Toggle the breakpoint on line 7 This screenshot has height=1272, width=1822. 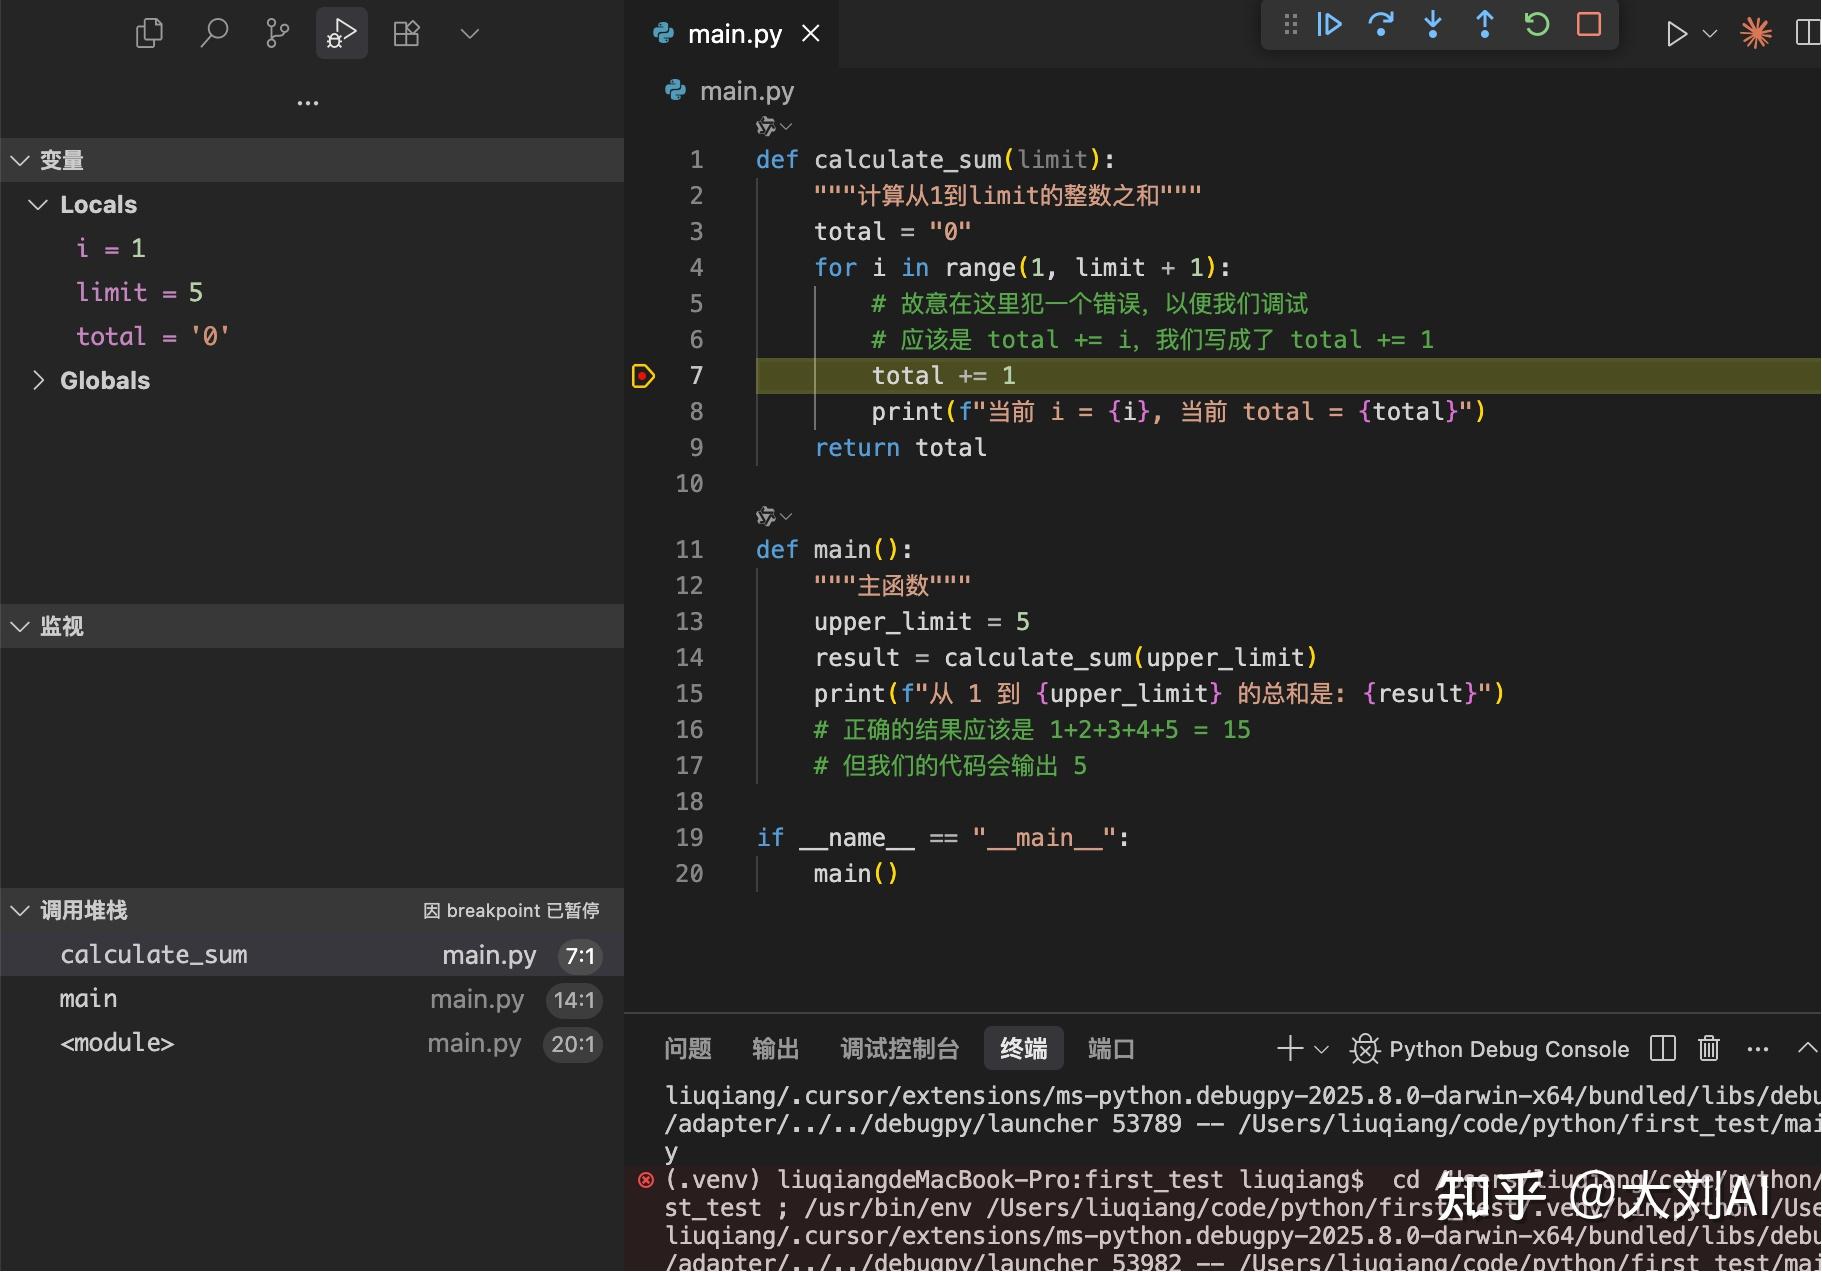[x=645, y=375]
